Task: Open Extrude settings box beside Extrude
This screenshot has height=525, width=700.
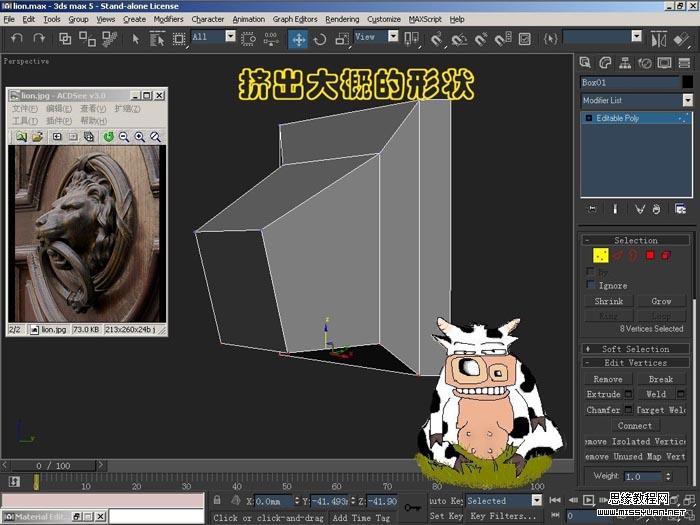Action: 629,394
